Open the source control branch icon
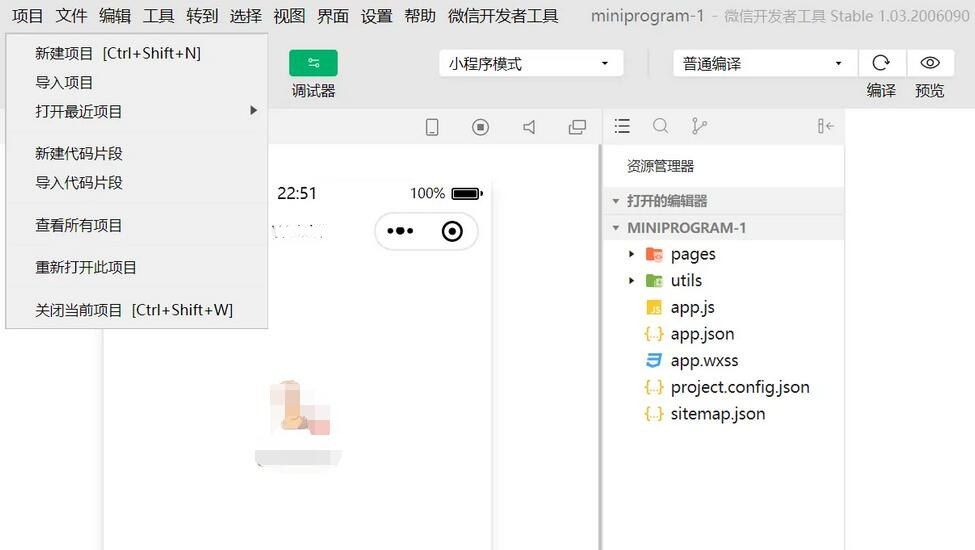975x550 pixels. pyautogui.click(x=699, y=126)
